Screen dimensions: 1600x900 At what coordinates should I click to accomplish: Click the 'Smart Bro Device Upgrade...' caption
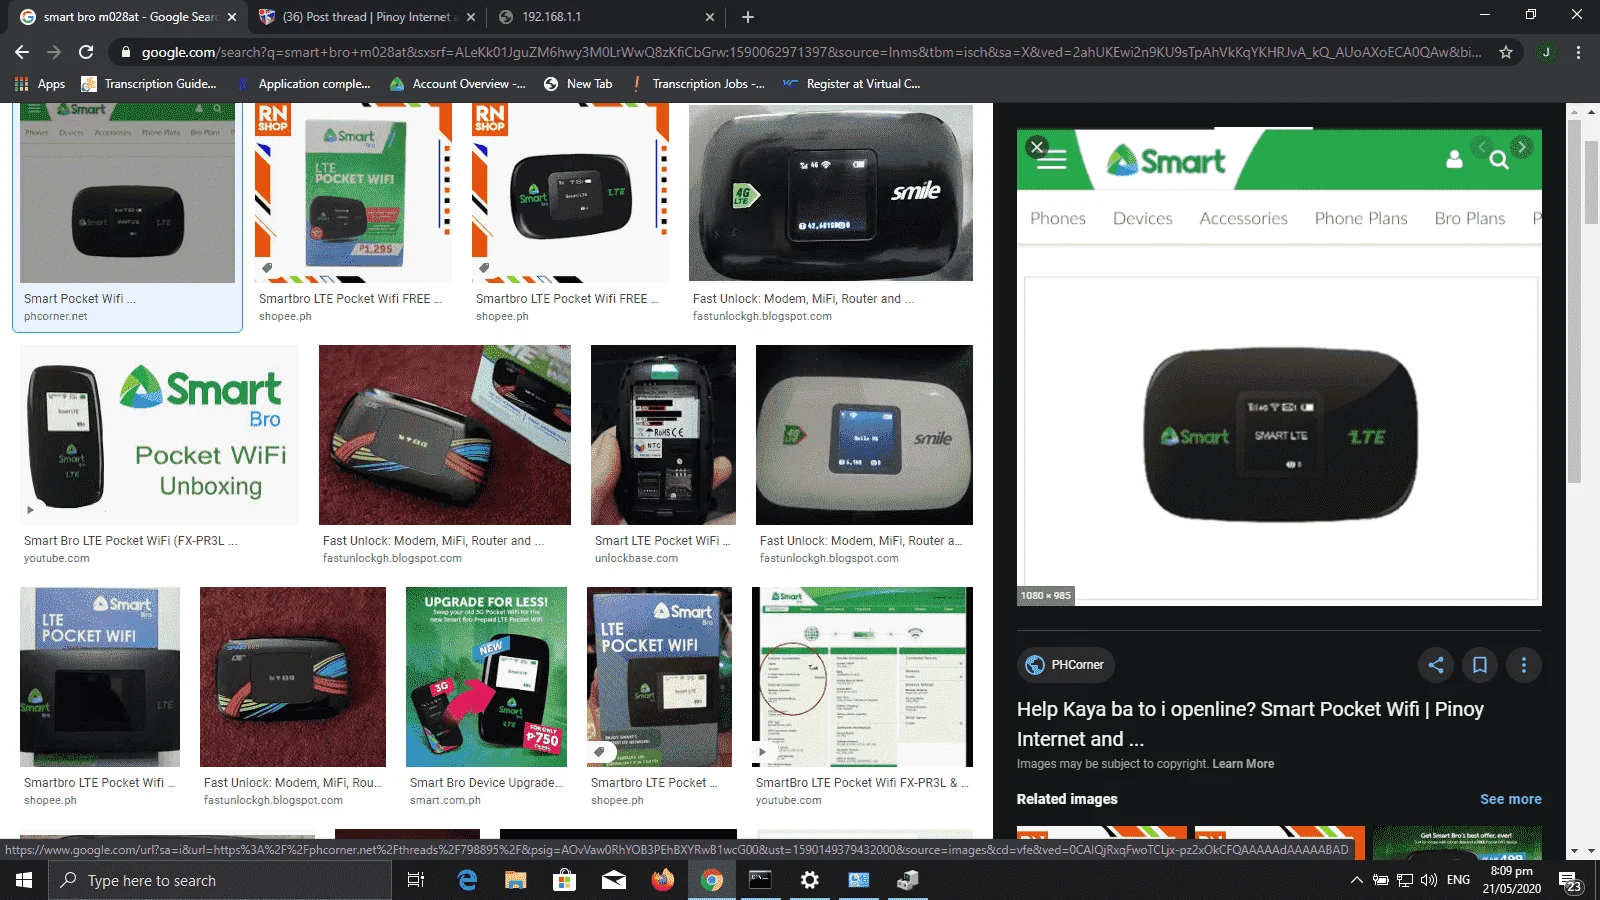(486, 783)
